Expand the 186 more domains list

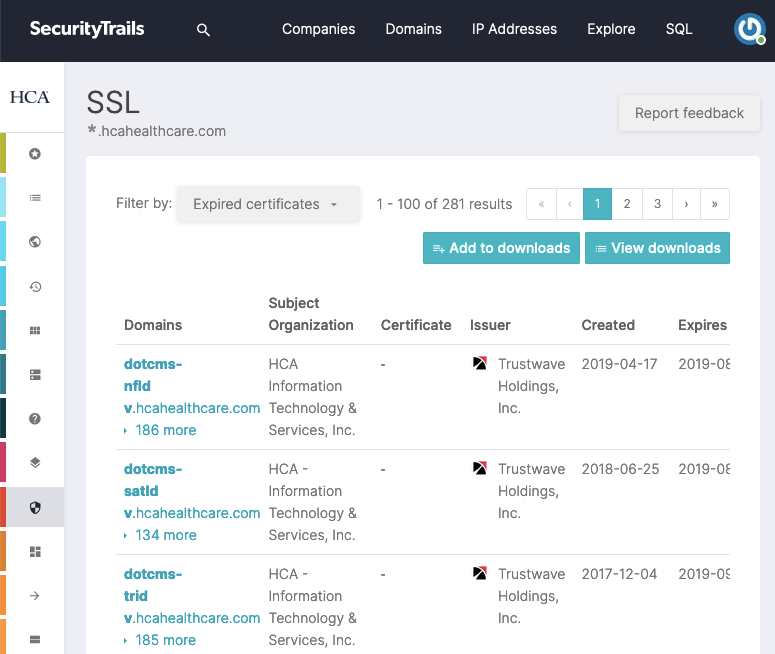160,430
